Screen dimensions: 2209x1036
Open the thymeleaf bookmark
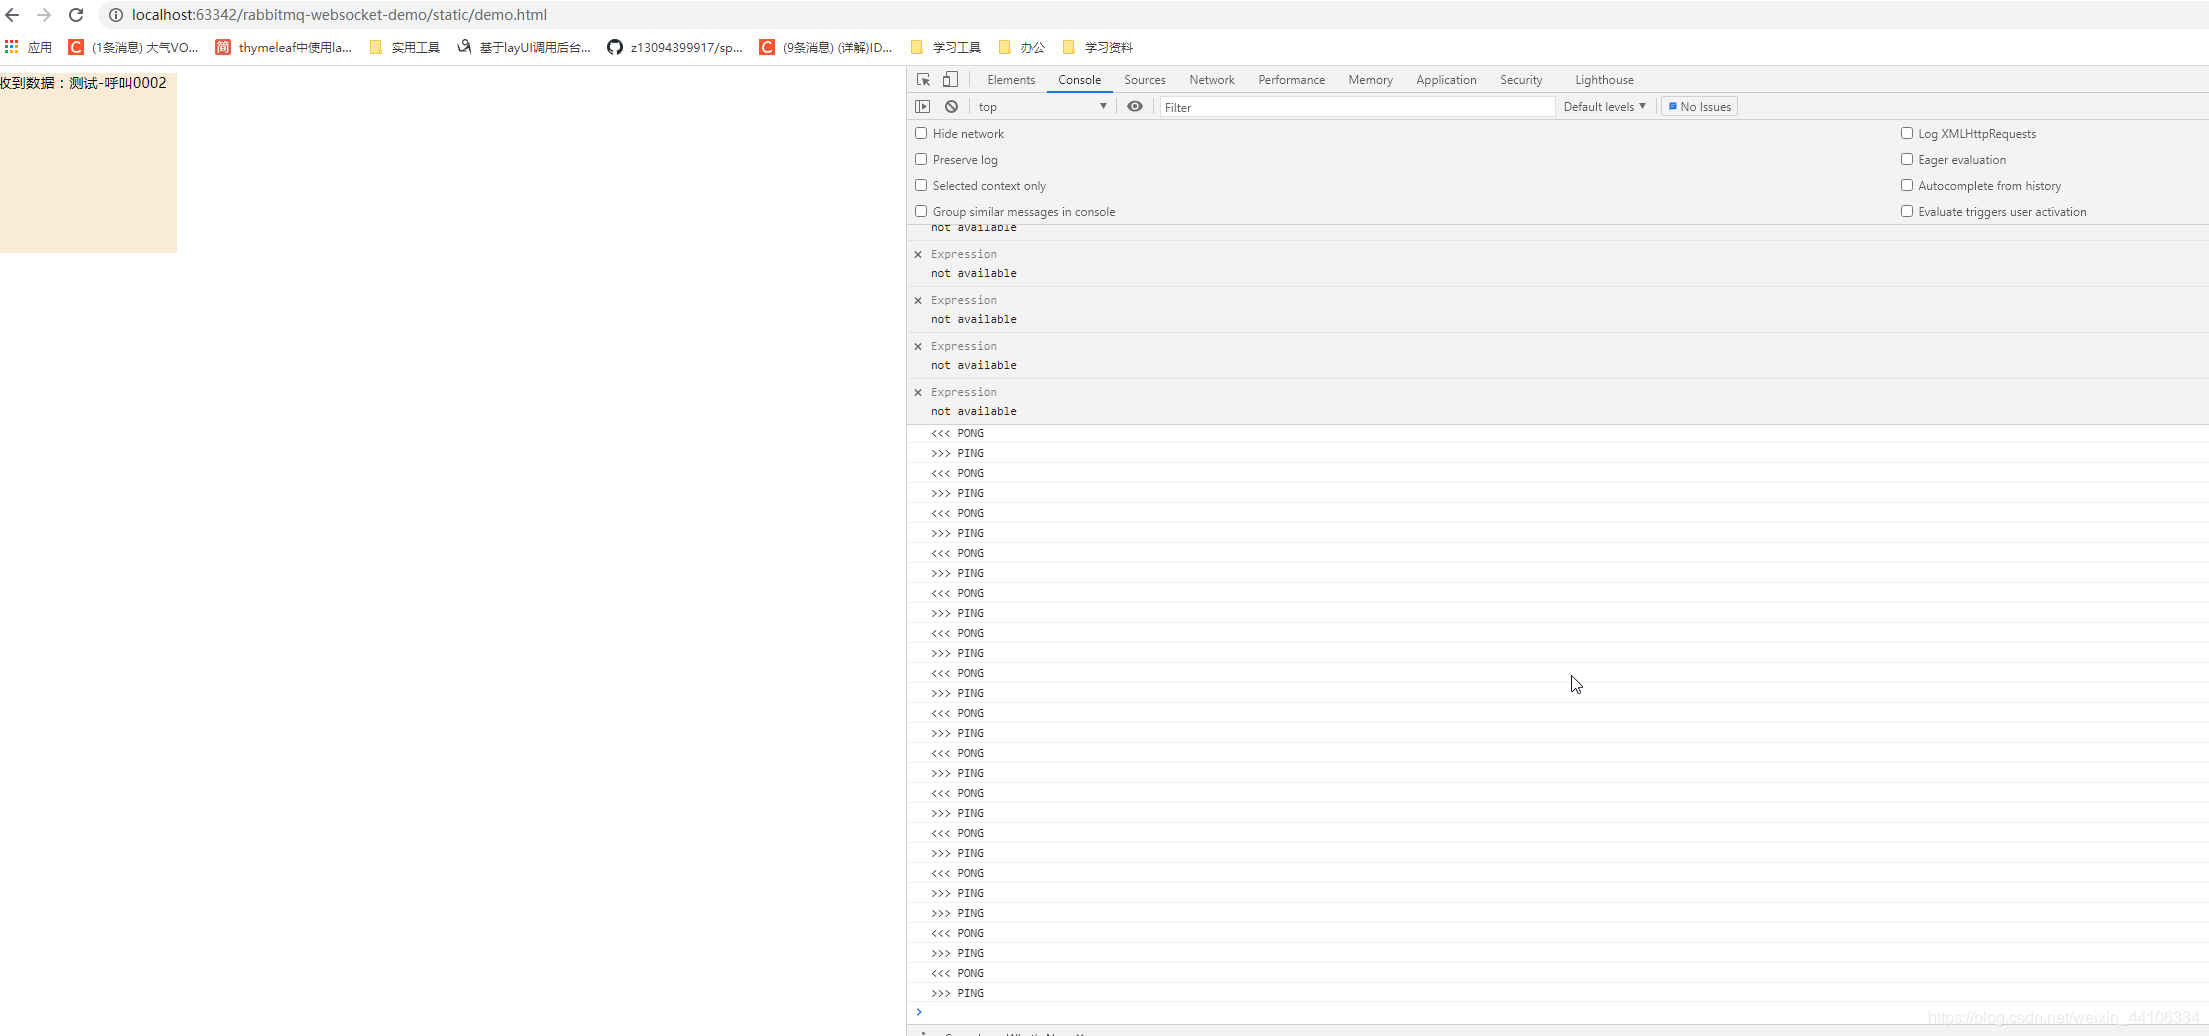tap(284, 47)
